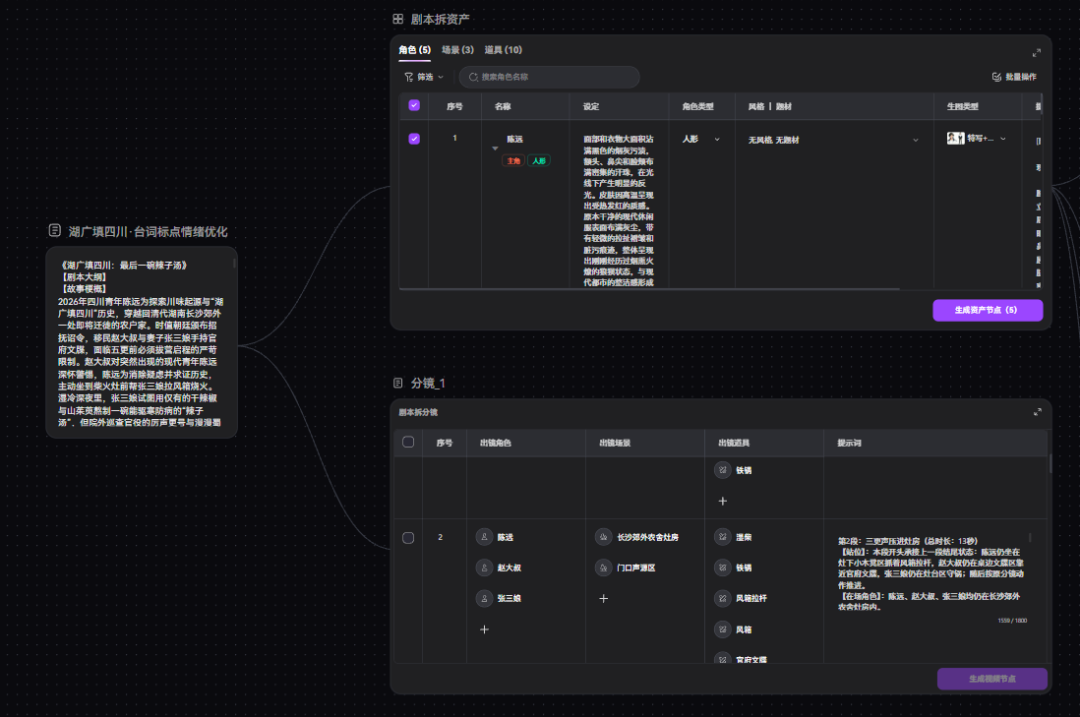Uncheck the checkbox for the 陈远 role row
The image size is (1080, 717).
click(x=414, y=138)
